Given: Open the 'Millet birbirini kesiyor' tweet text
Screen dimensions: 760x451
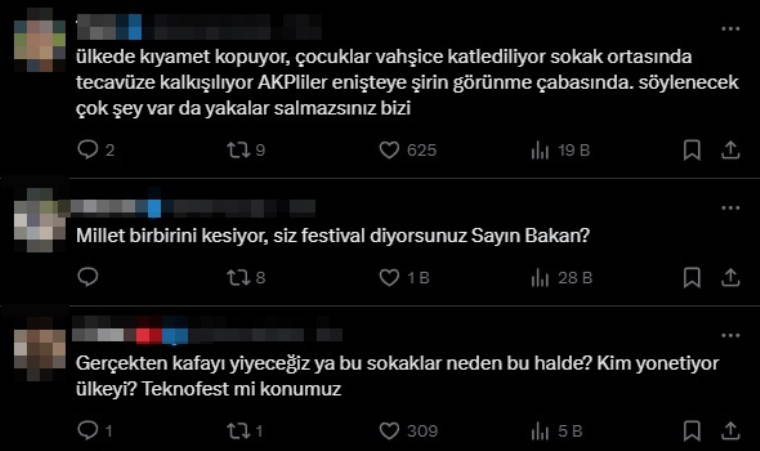Looking at the screenshot, I should [x=334, y=236].
